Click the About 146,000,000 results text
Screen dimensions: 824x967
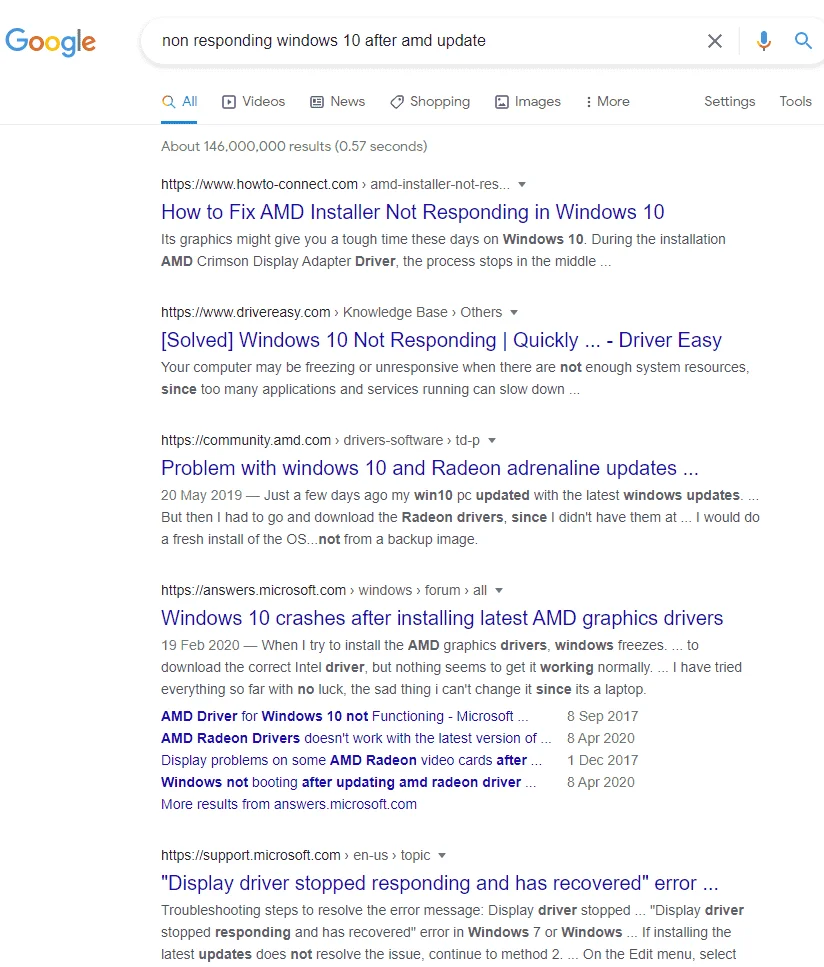294,146
